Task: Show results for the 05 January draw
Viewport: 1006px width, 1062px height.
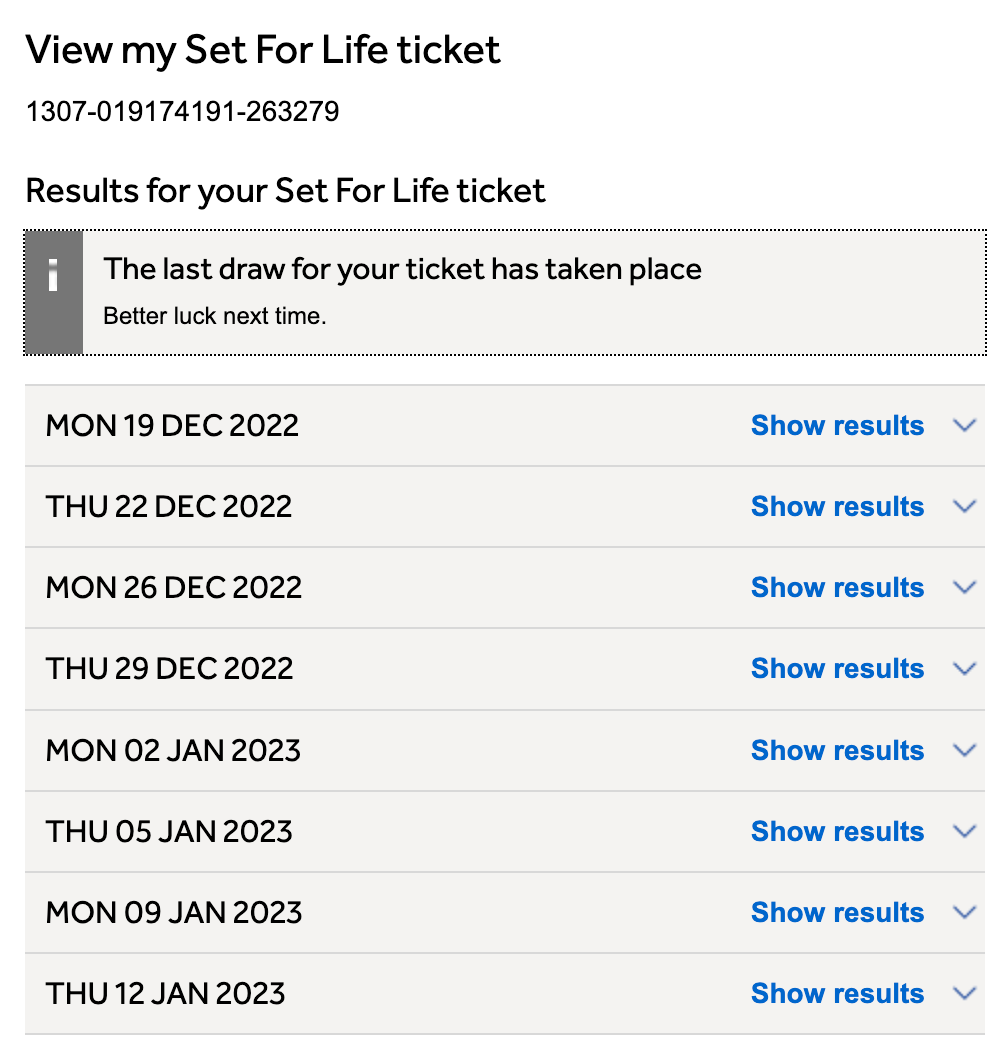Action: (x=837, y=831)
